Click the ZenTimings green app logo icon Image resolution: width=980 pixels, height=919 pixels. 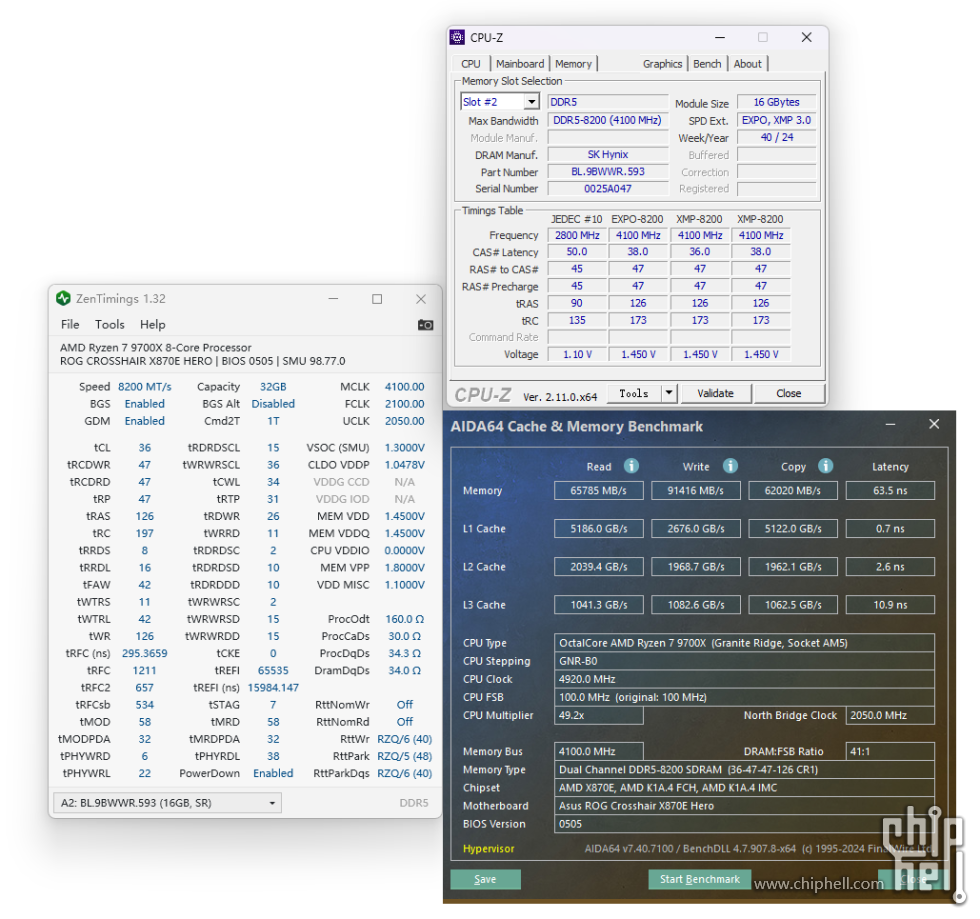click(x=63, y=298)
